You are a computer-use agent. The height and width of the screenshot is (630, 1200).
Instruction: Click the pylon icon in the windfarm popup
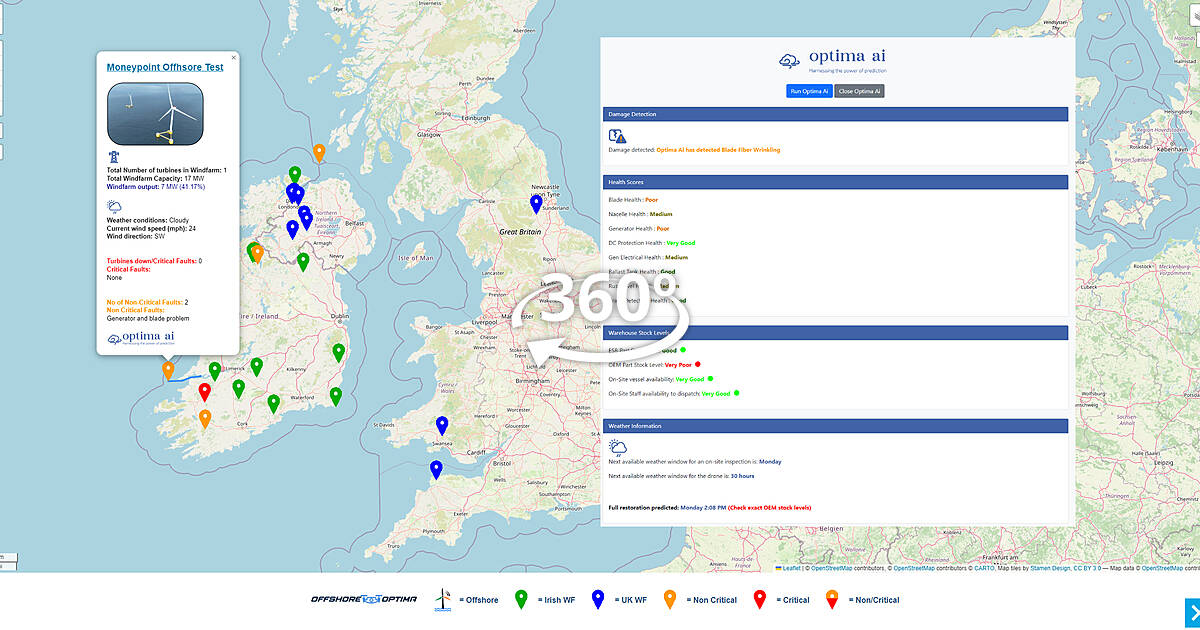click(114, 158)
